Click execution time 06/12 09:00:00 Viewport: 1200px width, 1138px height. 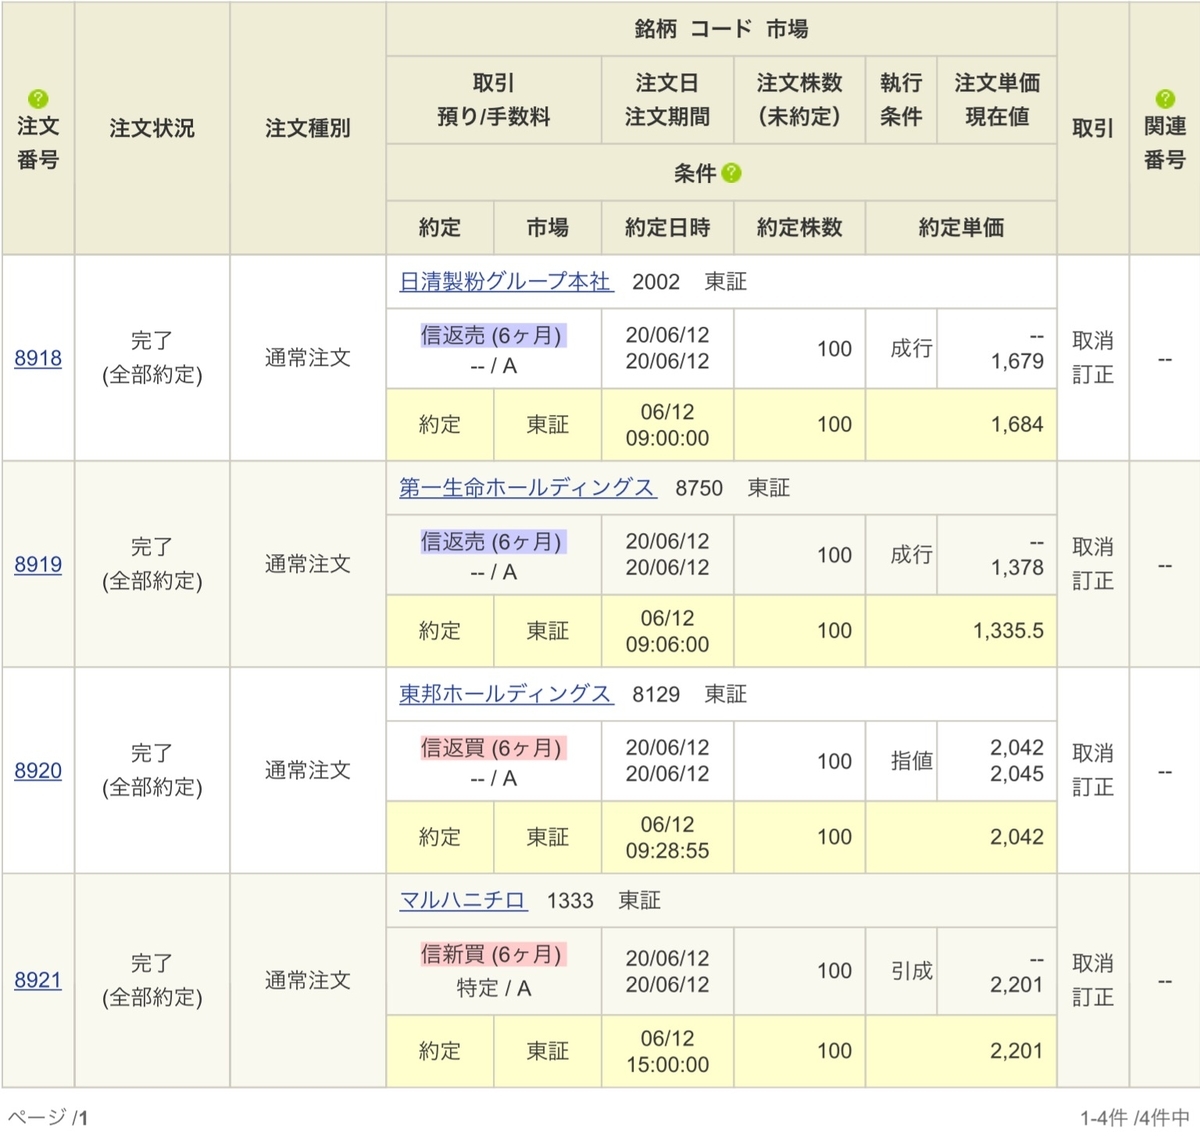pyautogui.click(x=667, y=425)
